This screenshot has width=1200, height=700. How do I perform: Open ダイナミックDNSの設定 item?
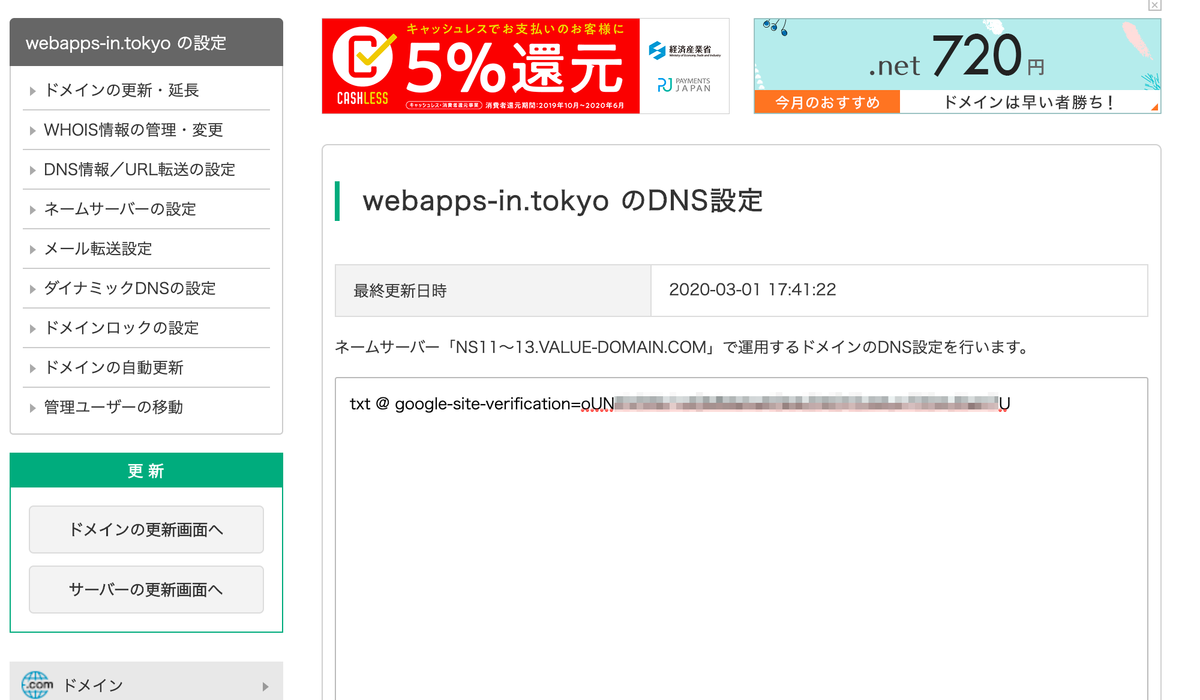[146, 288]
